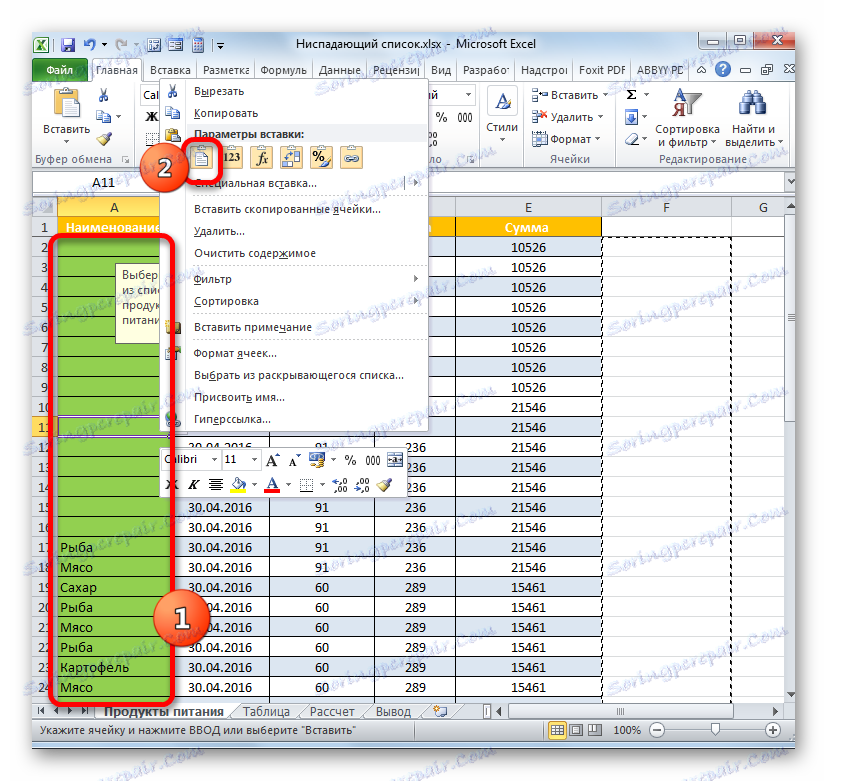Viewport: 842px width, 781px height.
Task: Switch to the Данные ribbon tab
Action: pos(340,70)
